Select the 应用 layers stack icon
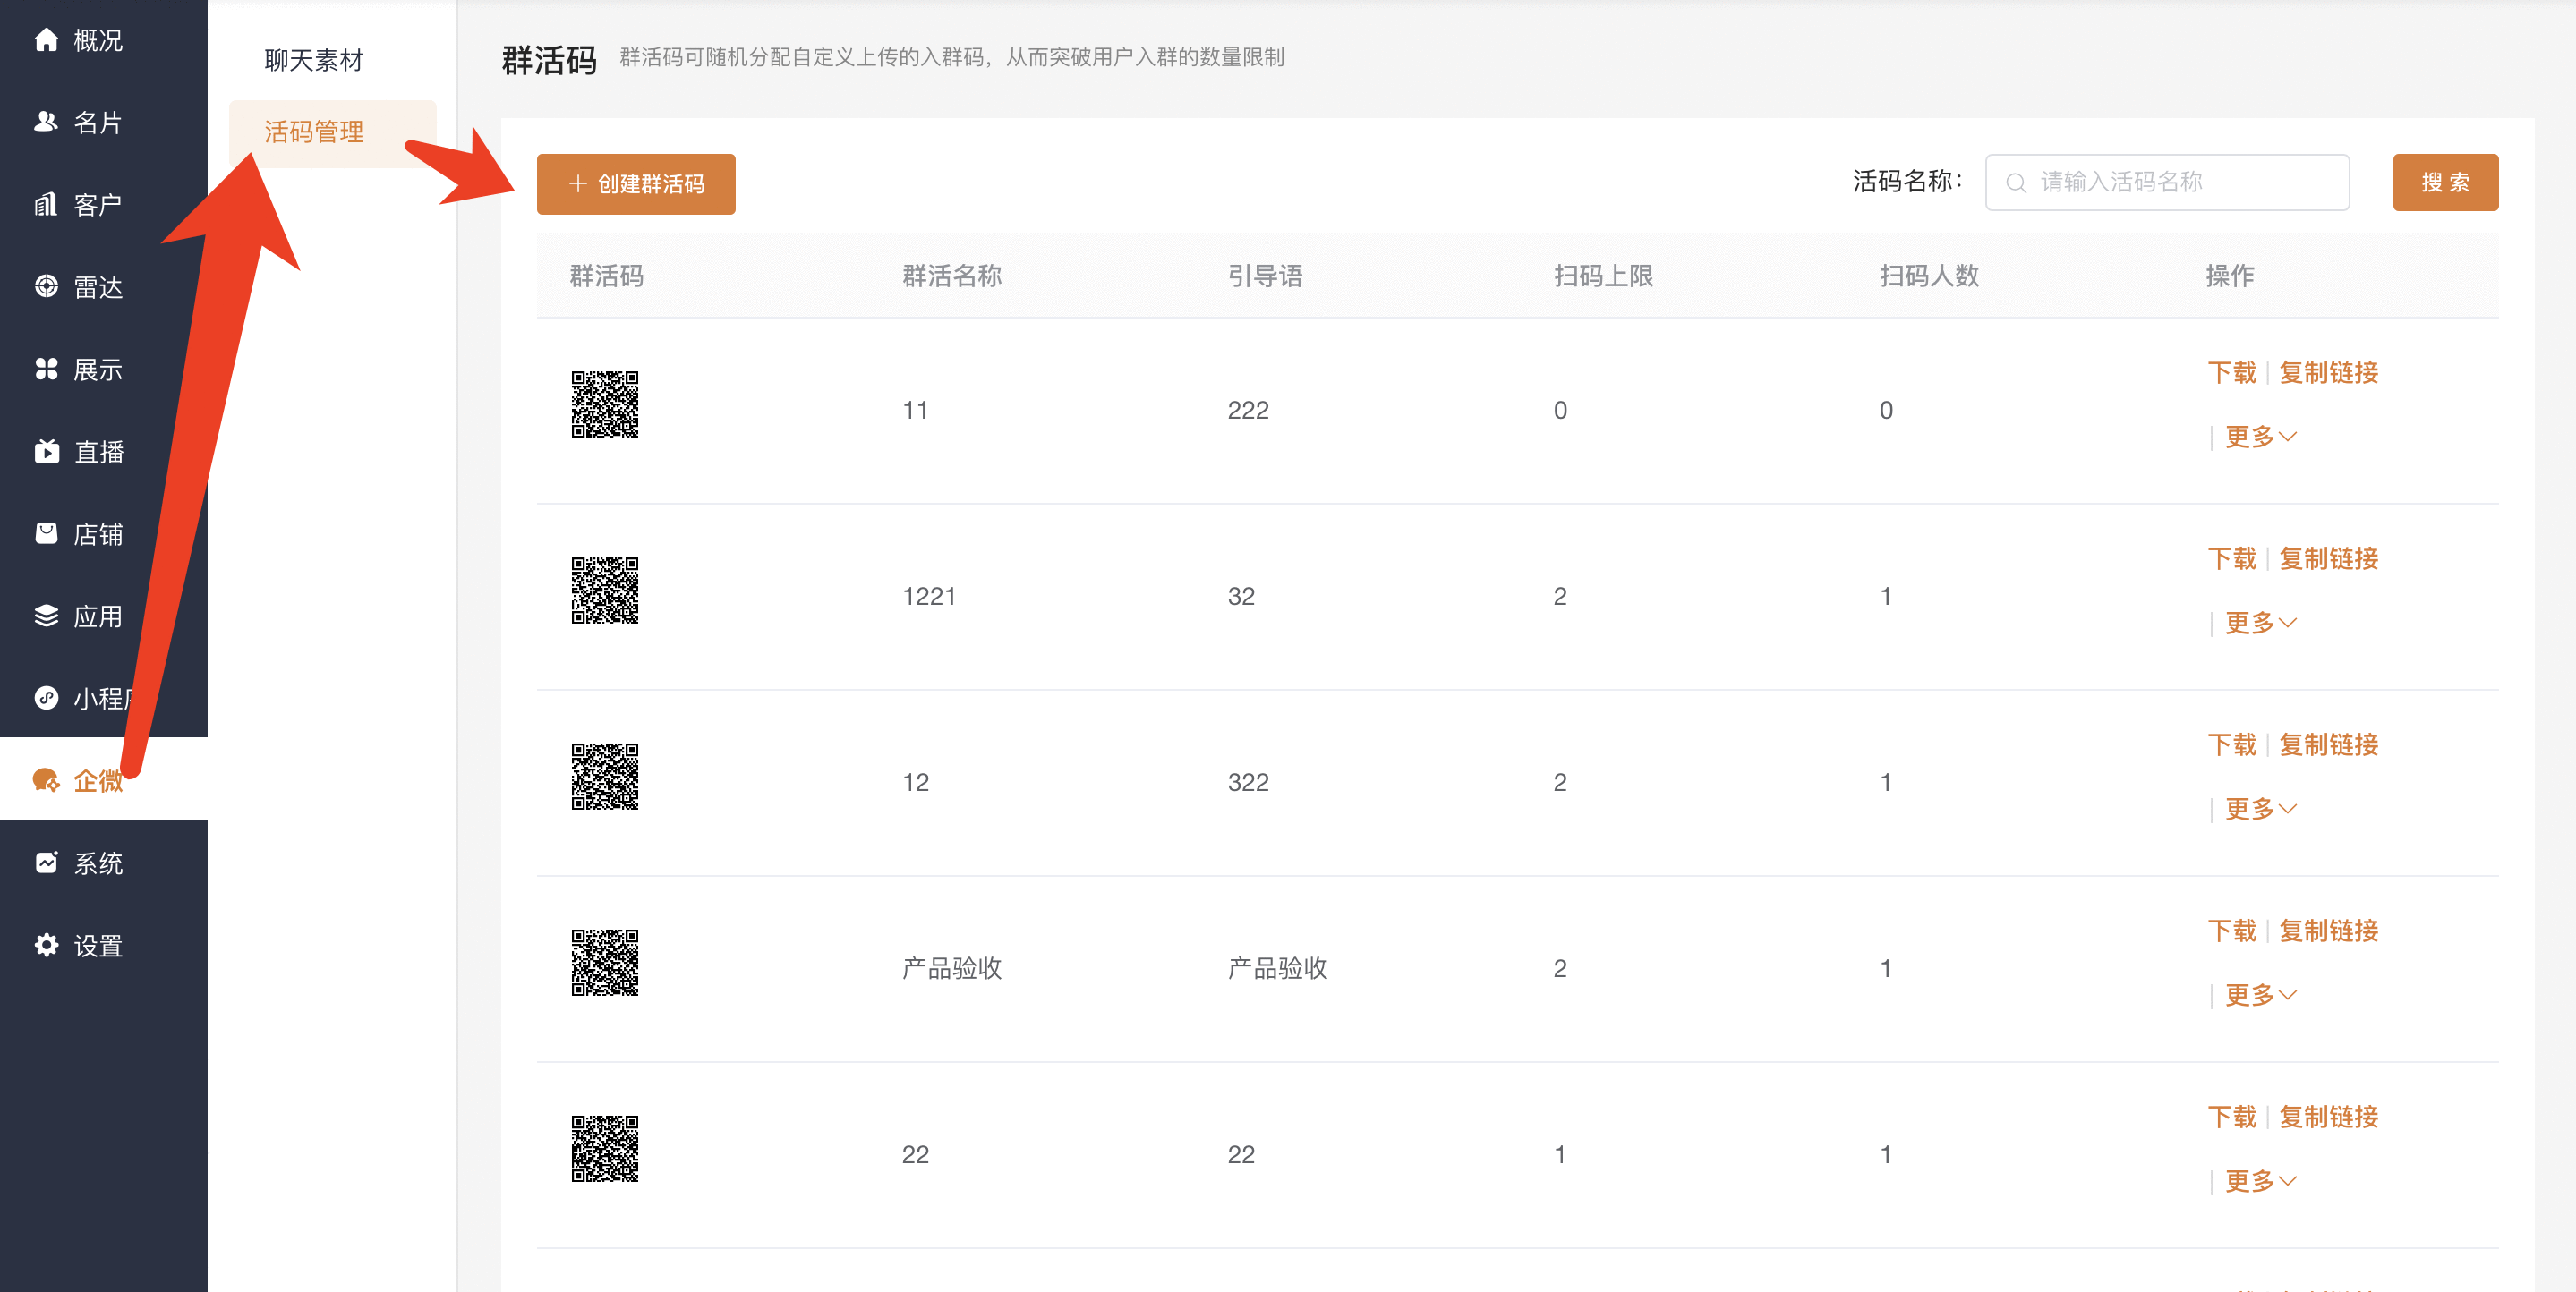This screenshot has width=2576, height=1292. coord(46,616)
